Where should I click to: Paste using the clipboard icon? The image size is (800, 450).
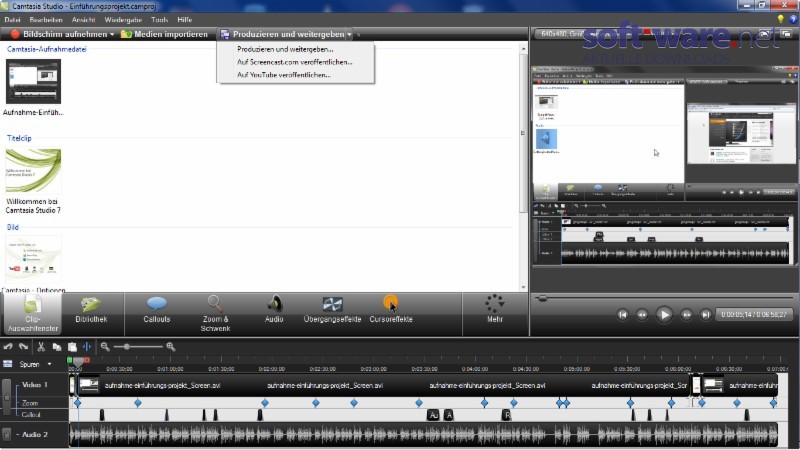[x=72, y=347]
